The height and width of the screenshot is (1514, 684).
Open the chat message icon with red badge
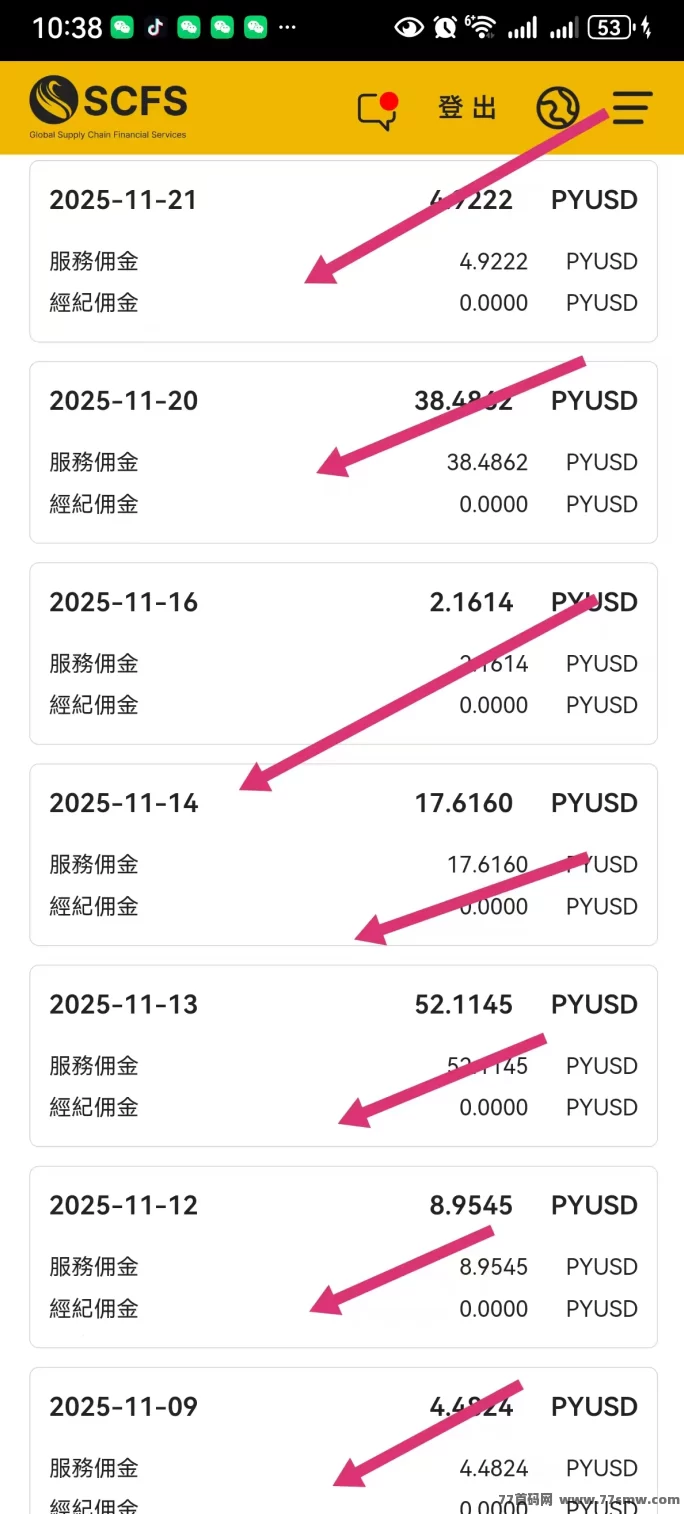(378, 108)
